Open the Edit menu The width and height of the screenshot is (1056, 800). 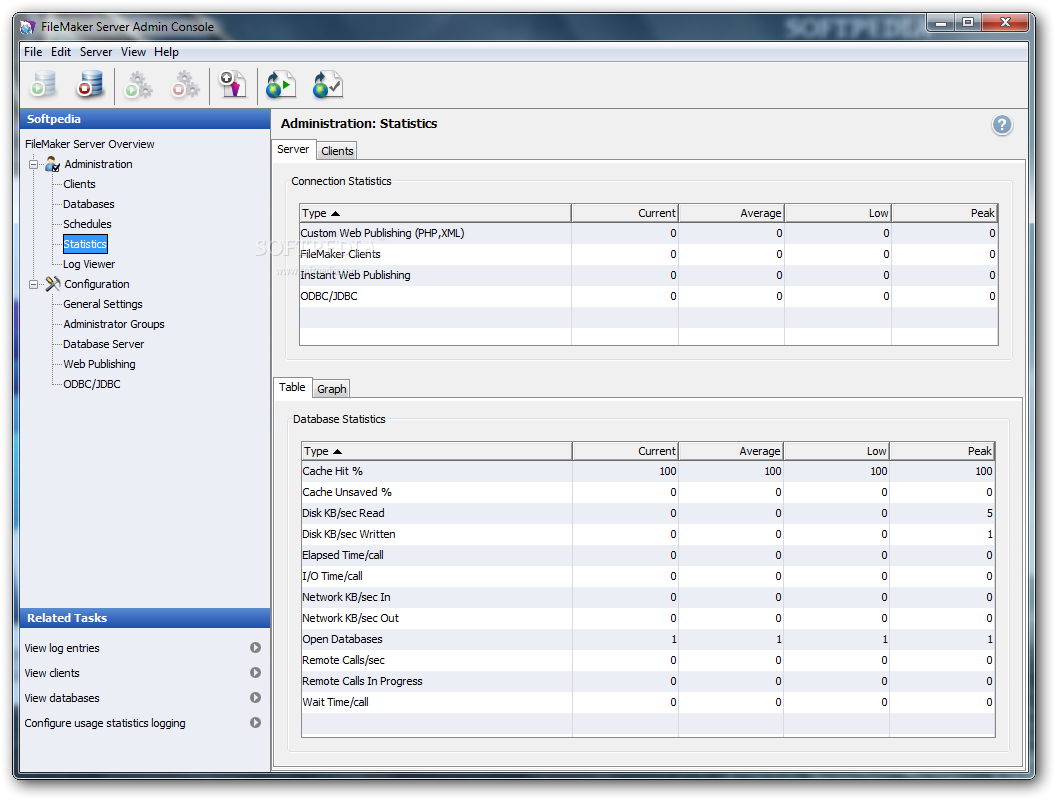click(x=61, y=52)
